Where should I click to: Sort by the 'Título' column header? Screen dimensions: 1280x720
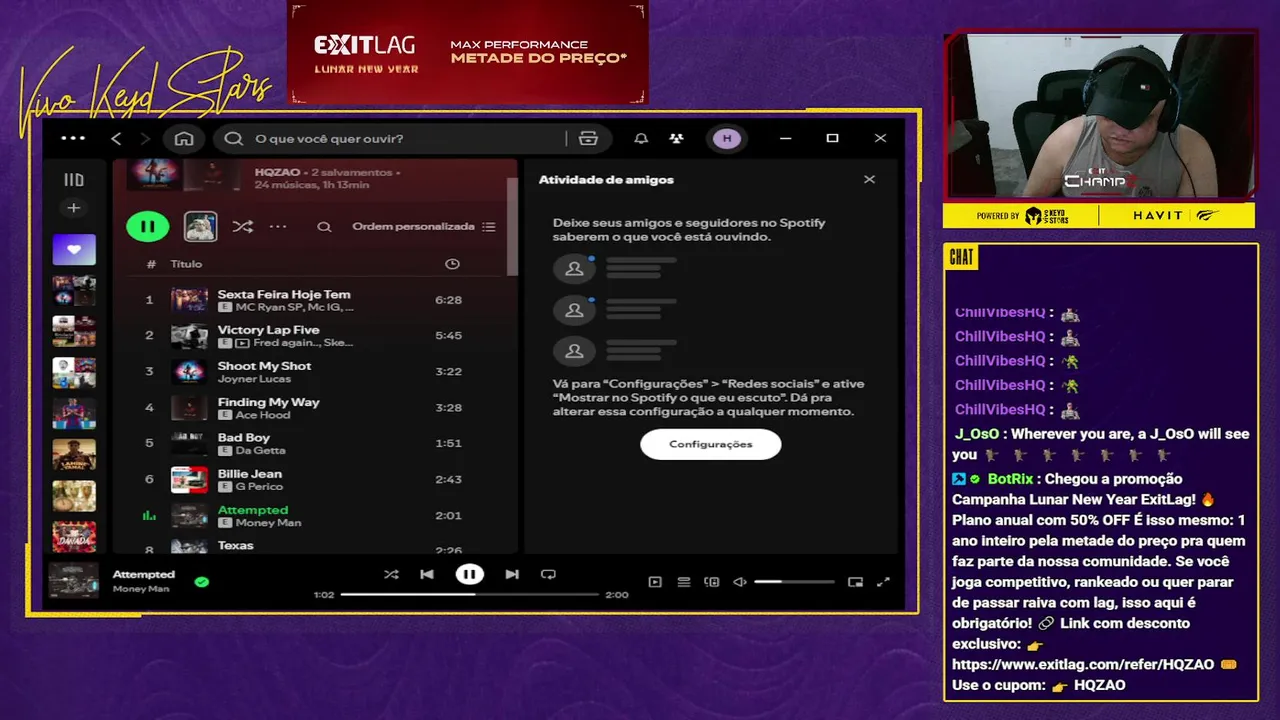click(186, 264)
